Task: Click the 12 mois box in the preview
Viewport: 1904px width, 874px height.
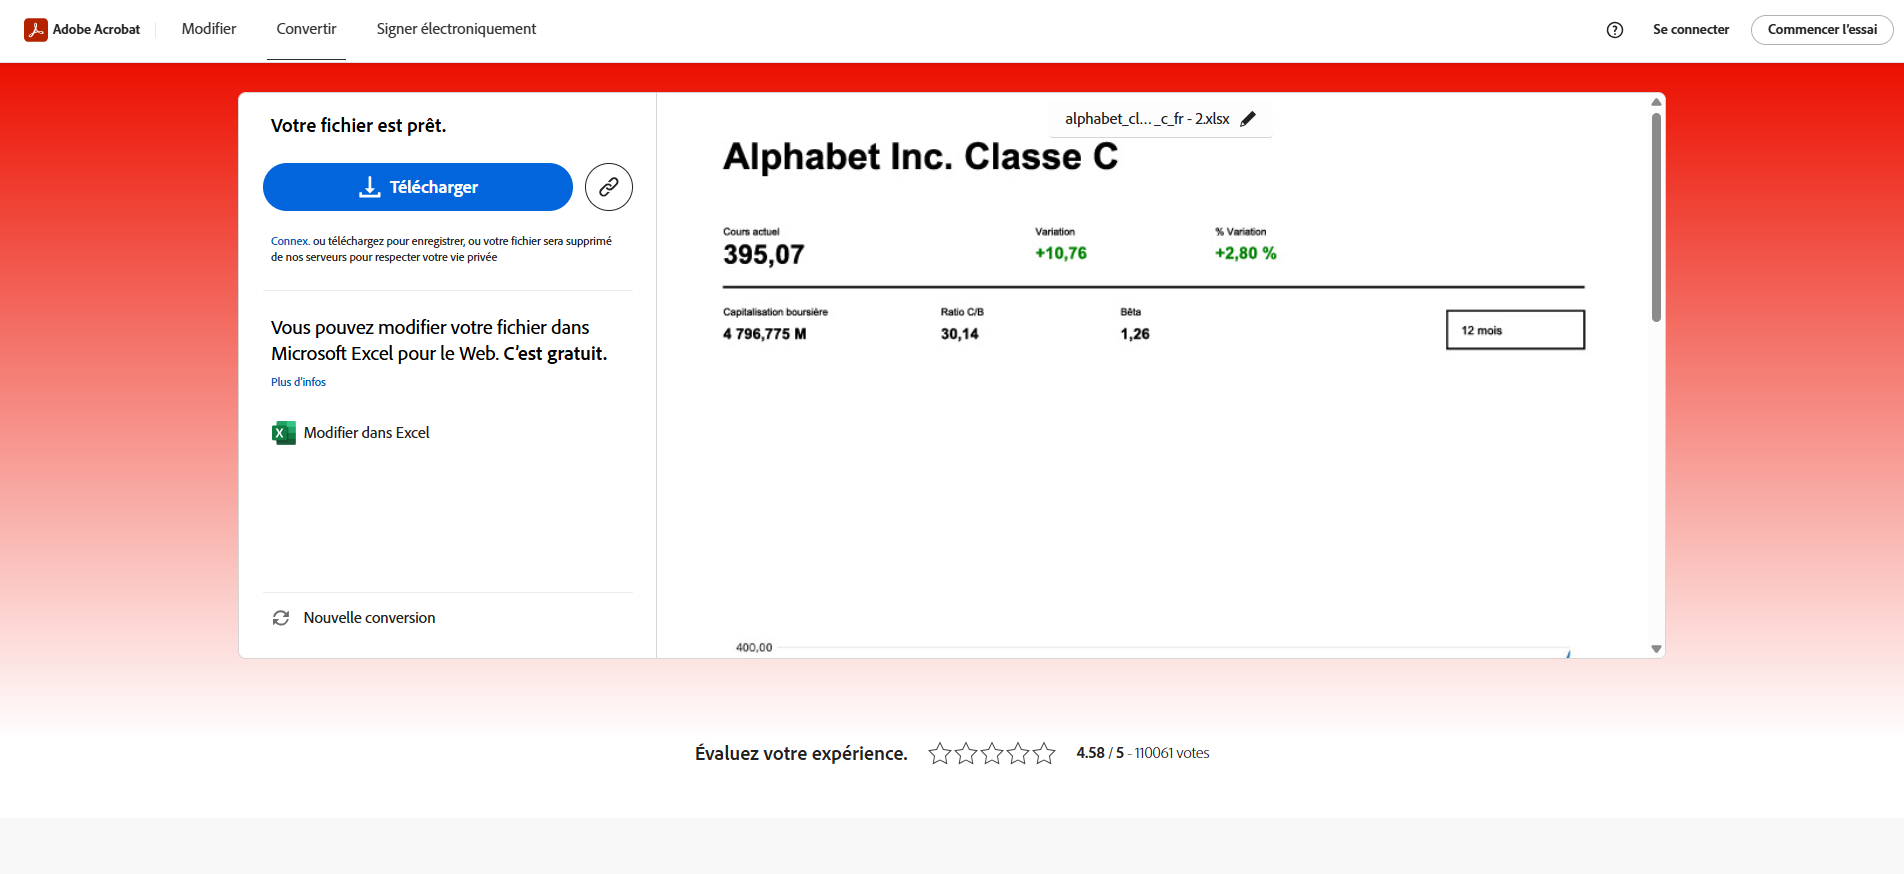Action: pyautogui.click(x=1515, y=330)
